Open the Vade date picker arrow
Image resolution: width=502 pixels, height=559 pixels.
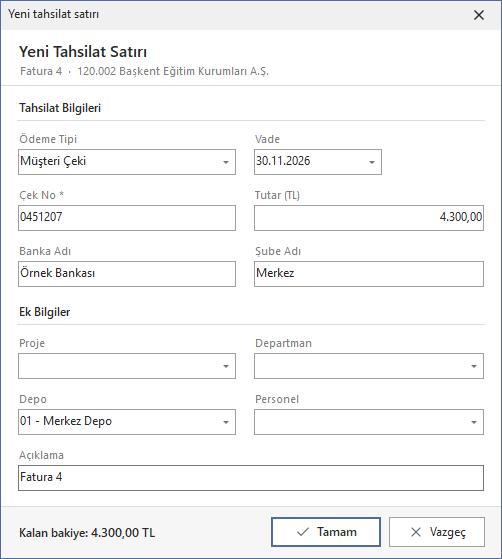(x=372, y=162)
